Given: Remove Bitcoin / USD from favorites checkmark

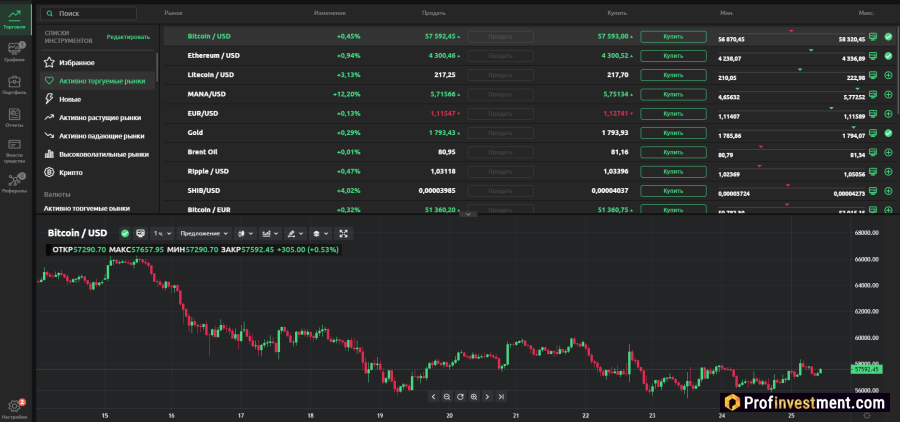Looking at the screenshot, I should (x=888, y=36).
